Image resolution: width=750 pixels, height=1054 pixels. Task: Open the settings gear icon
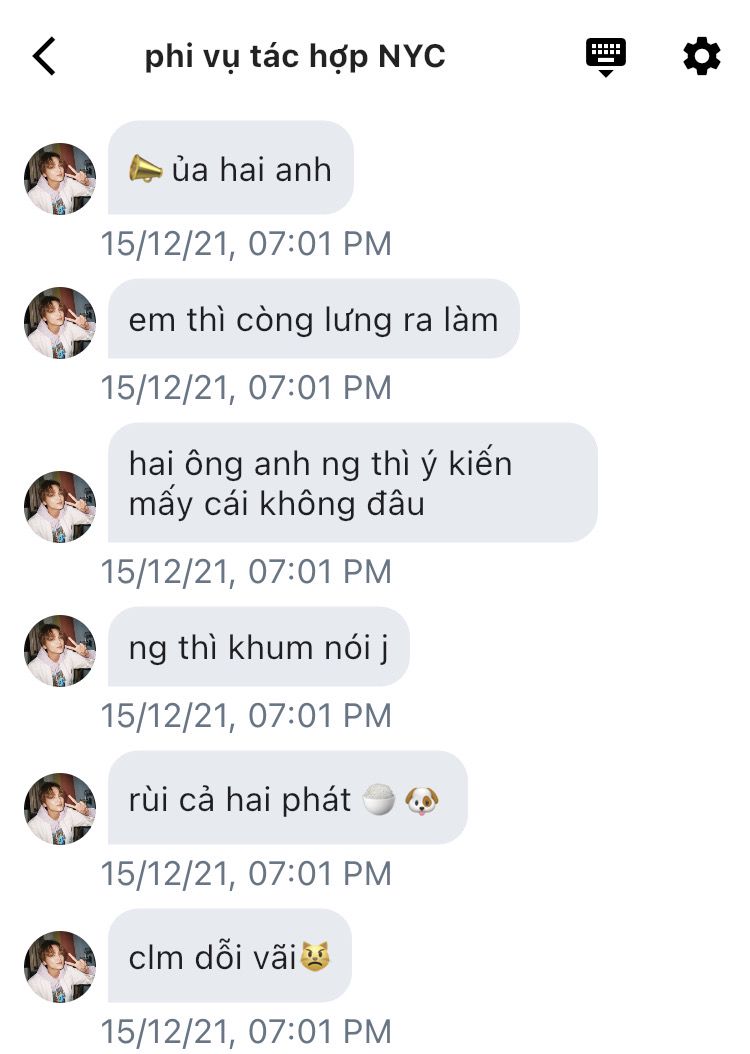(702, 56)
